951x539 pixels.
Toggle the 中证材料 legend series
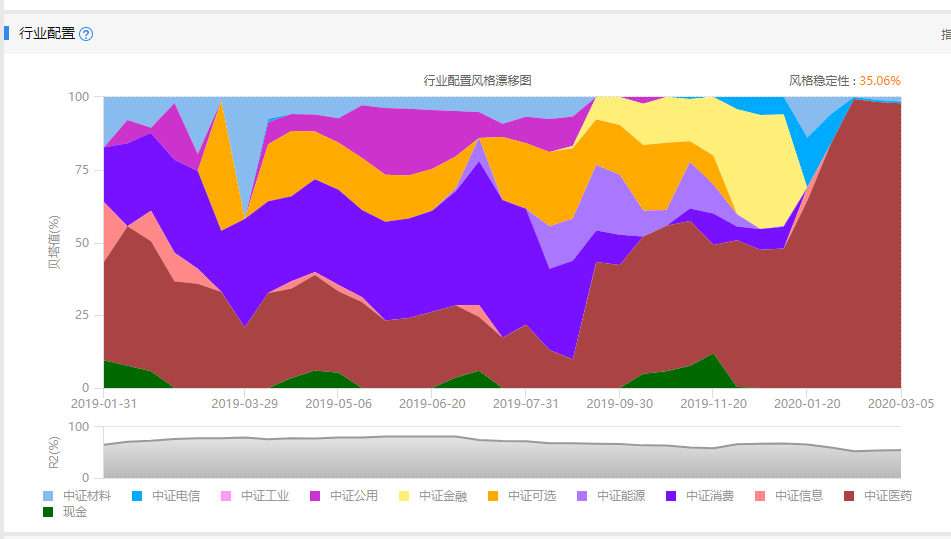77,496
